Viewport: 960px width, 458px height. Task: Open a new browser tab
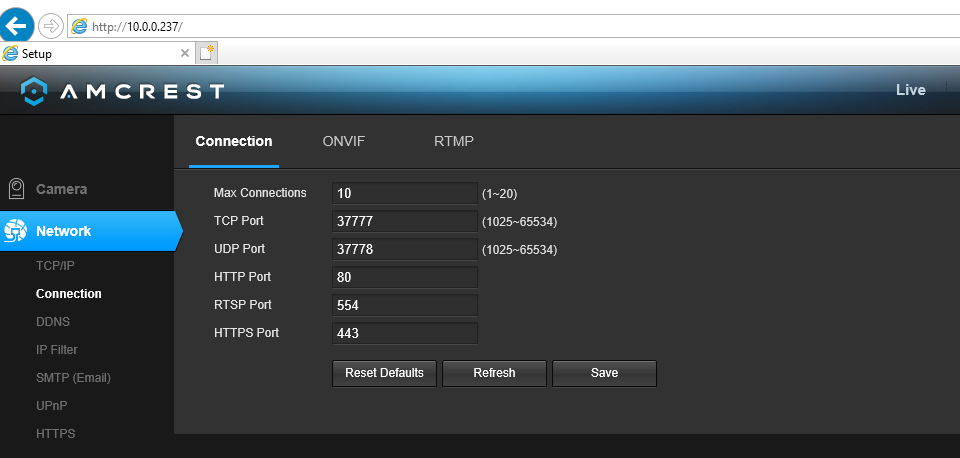pos(207,53)
